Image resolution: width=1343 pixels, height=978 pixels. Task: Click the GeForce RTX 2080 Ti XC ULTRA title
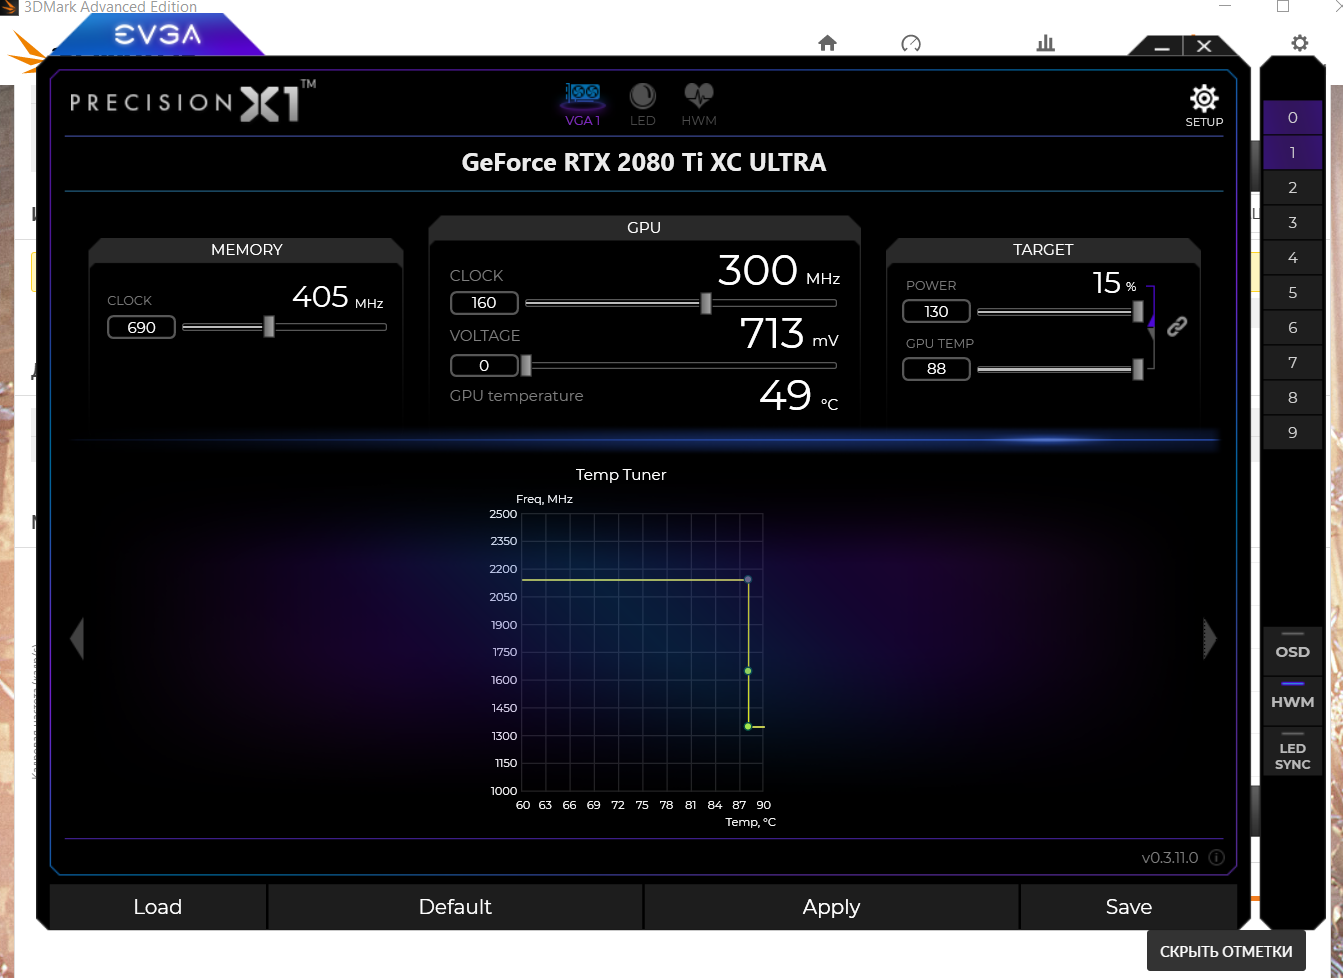coord(644,163)
